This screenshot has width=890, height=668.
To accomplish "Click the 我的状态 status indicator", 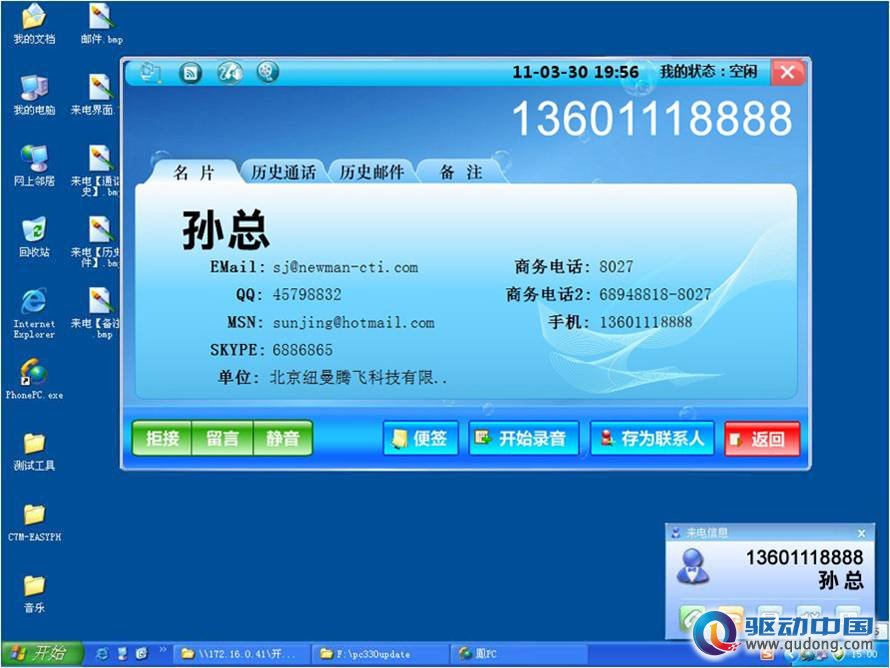I will coord(708,72).
